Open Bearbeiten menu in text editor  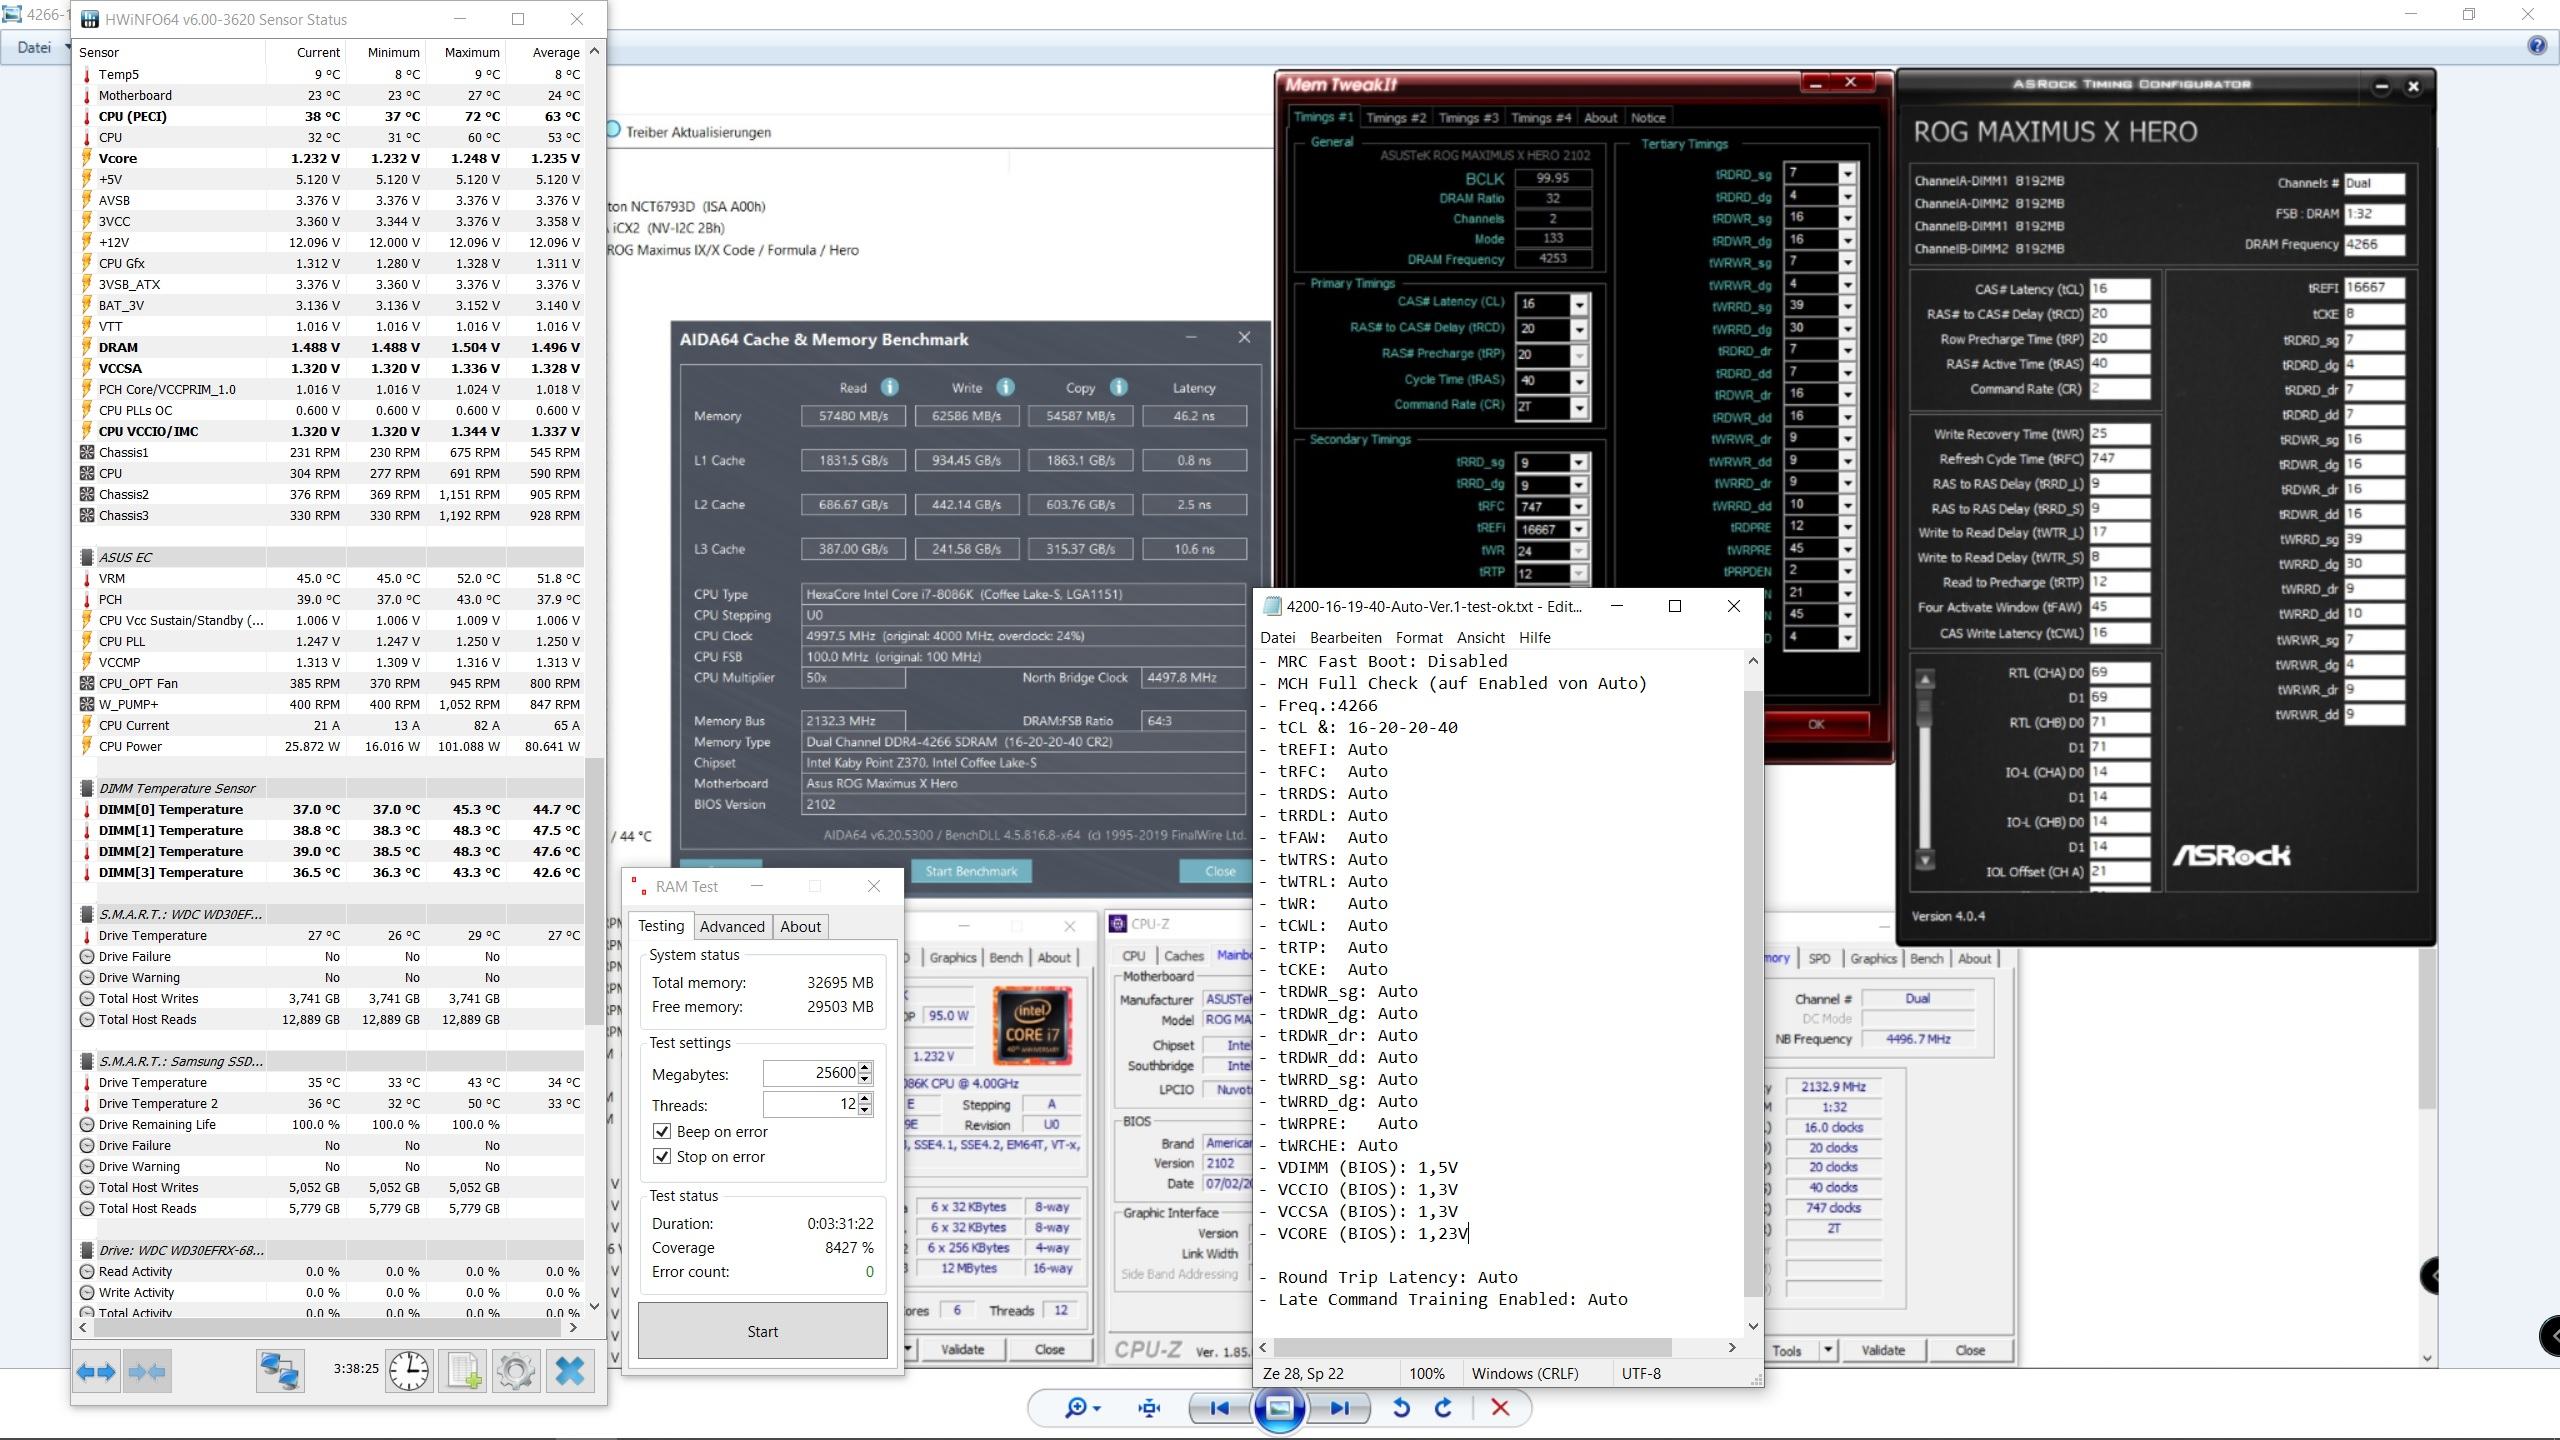coord(1346,637)
